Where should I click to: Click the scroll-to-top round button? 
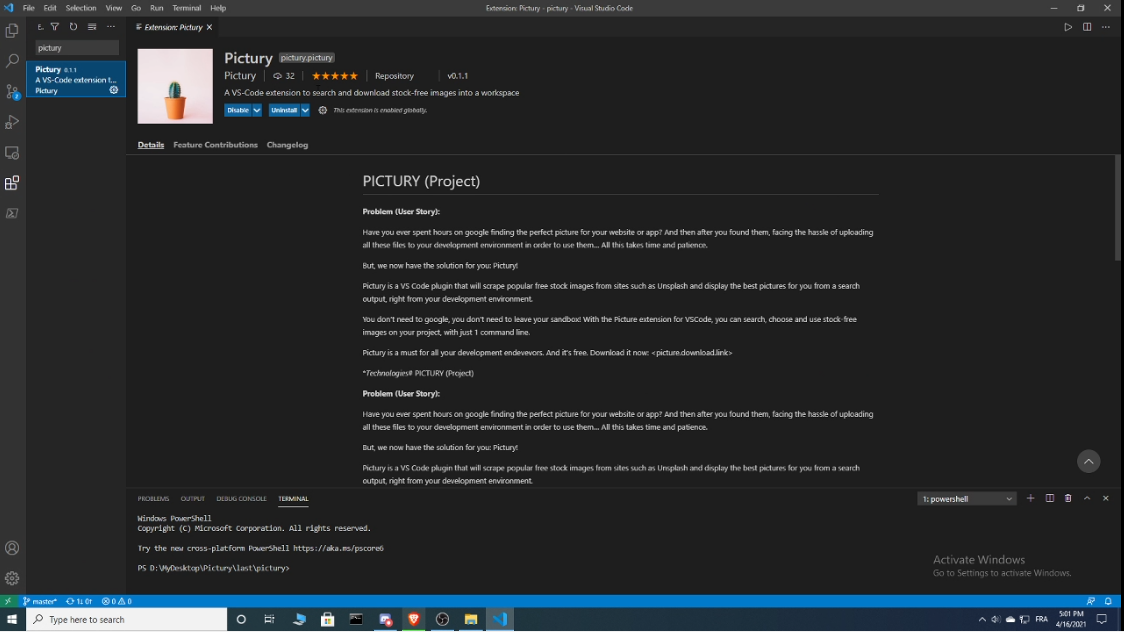[1088, 461]
